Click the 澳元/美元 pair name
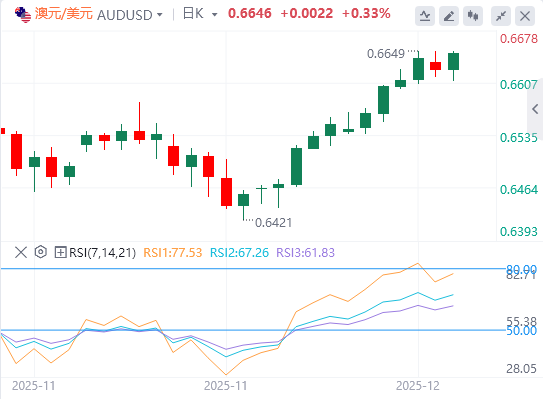This screenshot has height=399, width=543. [64, 14]
